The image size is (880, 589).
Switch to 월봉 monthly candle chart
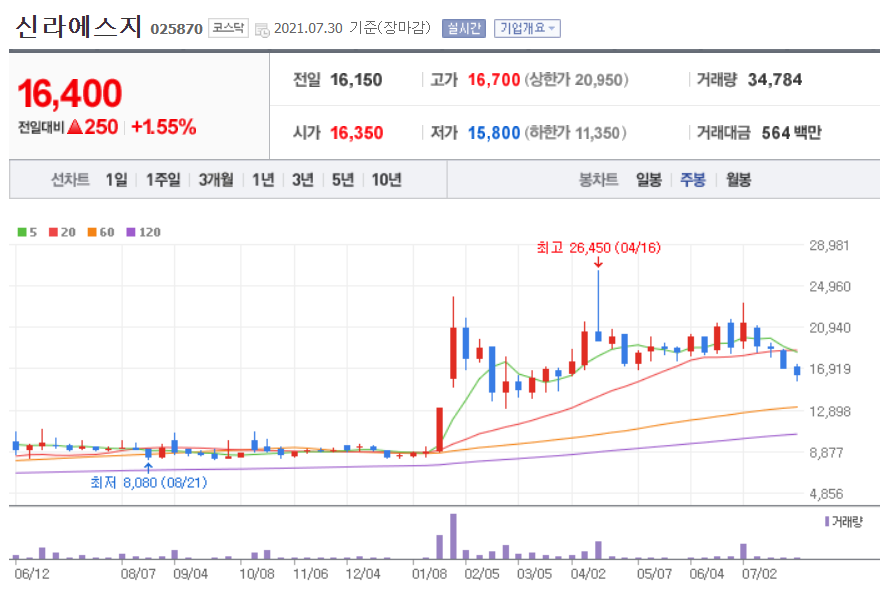pyautogui.click(x=738, y=180)
